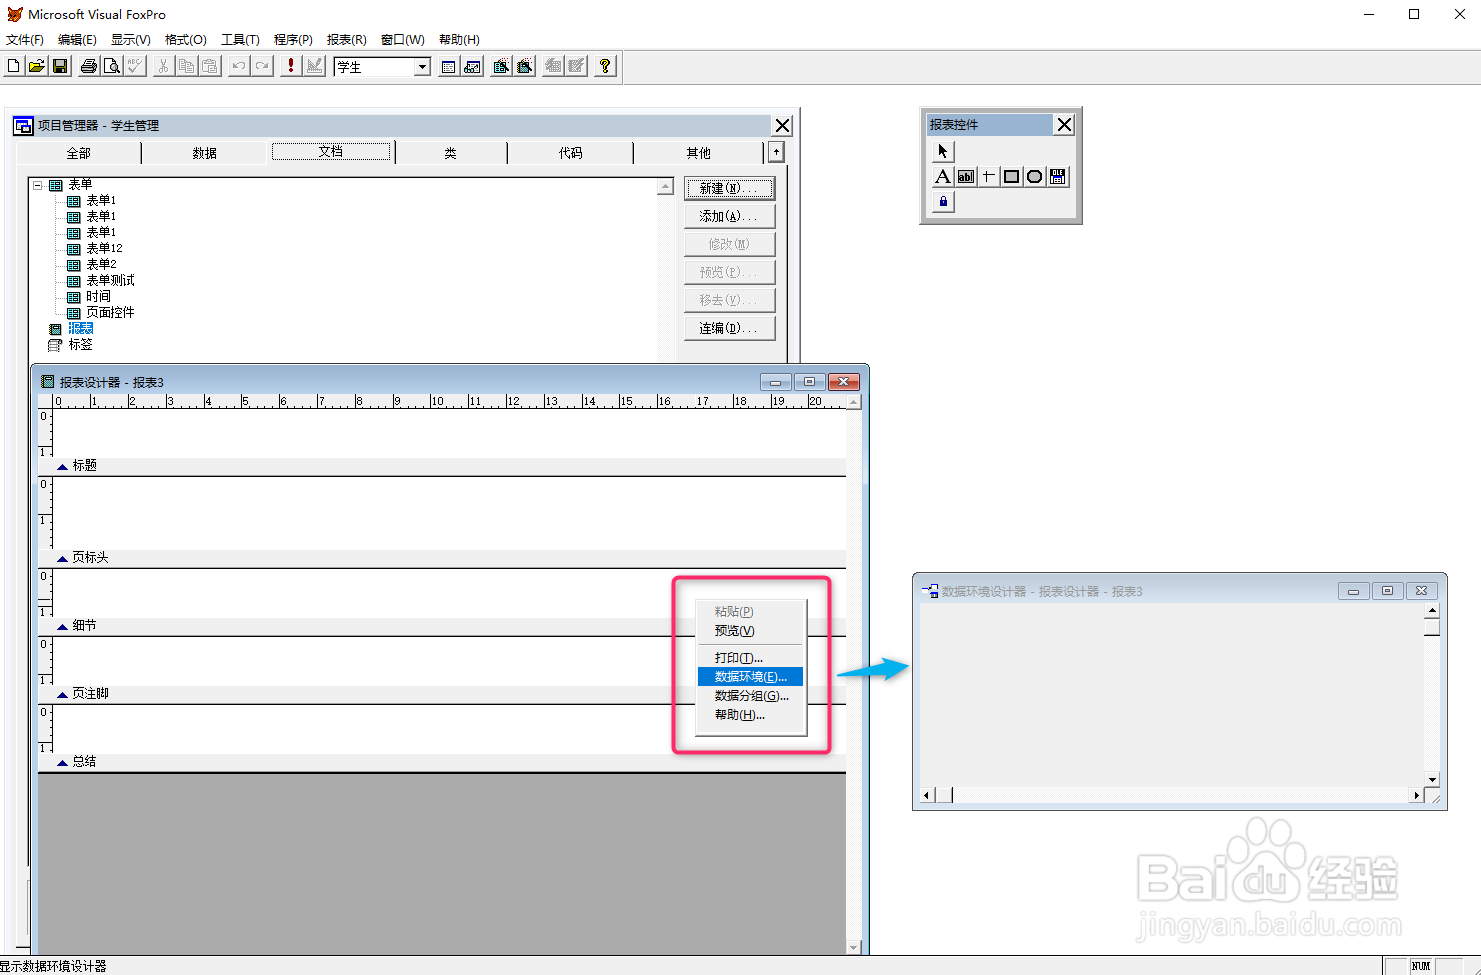
Task: Select the 表单12 tree item
Action: (104, 248)
